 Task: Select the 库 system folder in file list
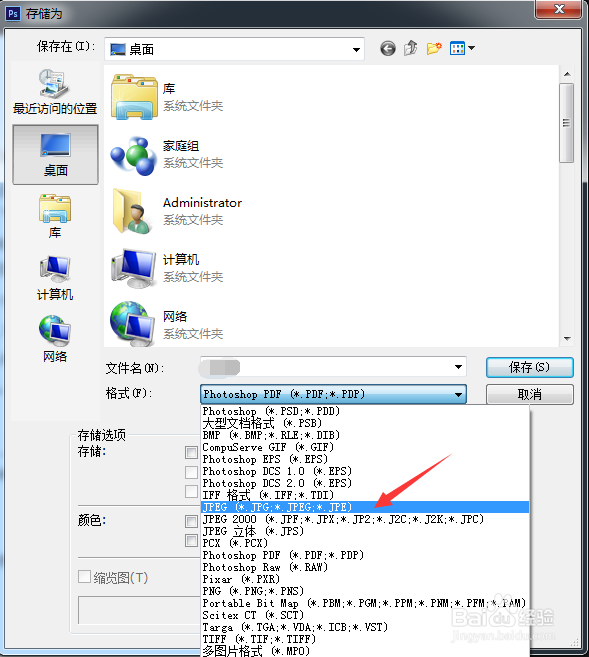point(168,97)
